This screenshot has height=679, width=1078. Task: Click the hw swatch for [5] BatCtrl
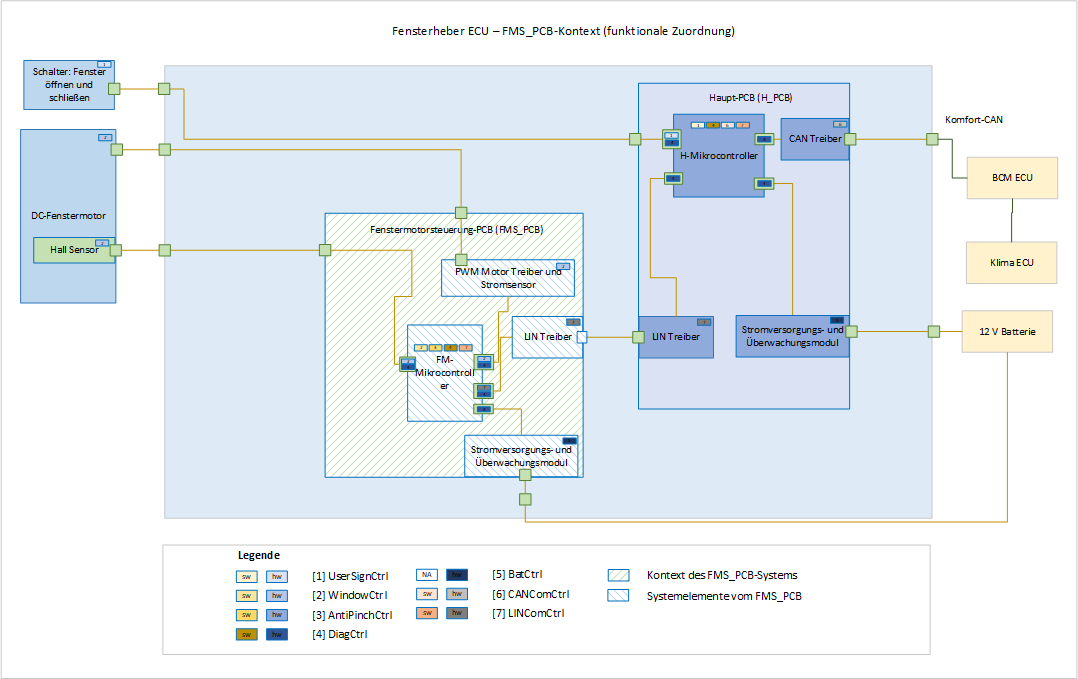pos(457,575)
